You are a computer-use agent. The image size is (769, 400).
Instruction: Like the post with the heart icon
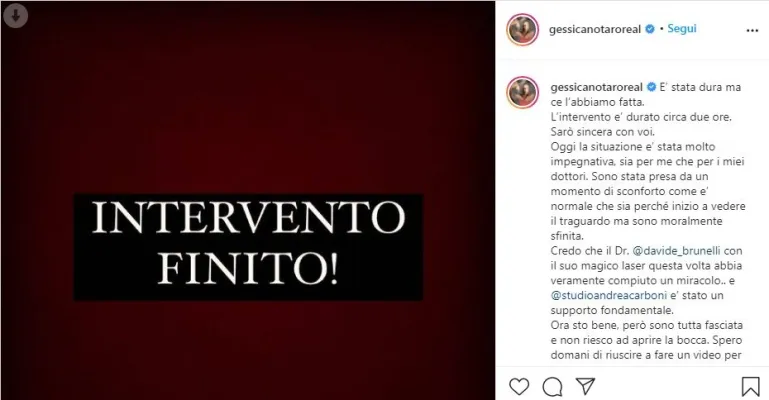[519, 387]
